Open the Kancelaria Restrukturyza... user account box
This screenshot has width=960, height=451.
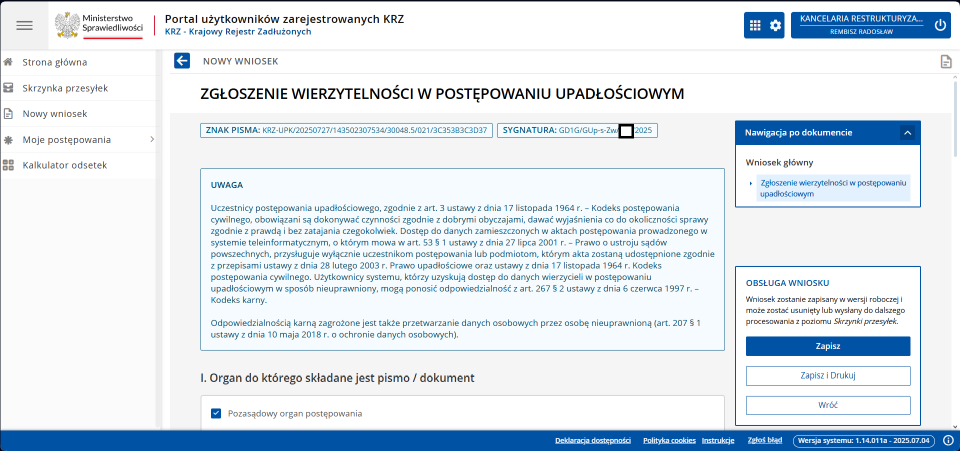click(x=860, y=25)
